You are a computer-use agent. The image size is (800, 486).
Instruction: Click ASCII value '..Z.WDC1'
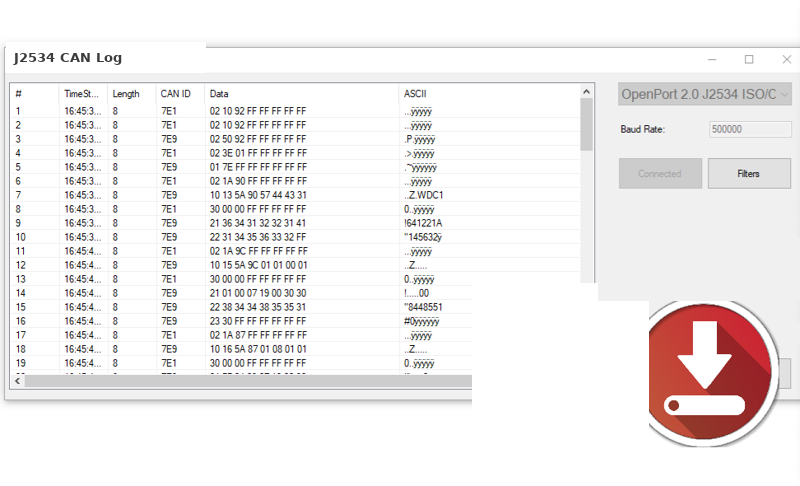click(x=423, y=195)
